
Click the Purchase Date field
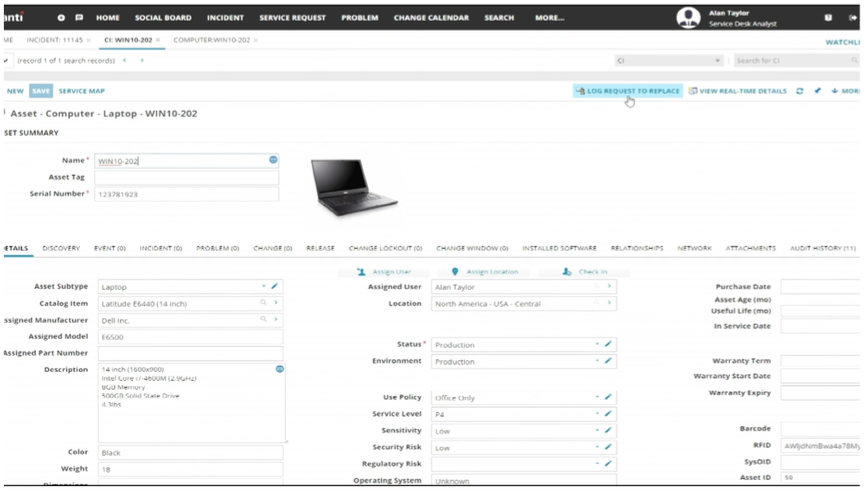(821, 287)
